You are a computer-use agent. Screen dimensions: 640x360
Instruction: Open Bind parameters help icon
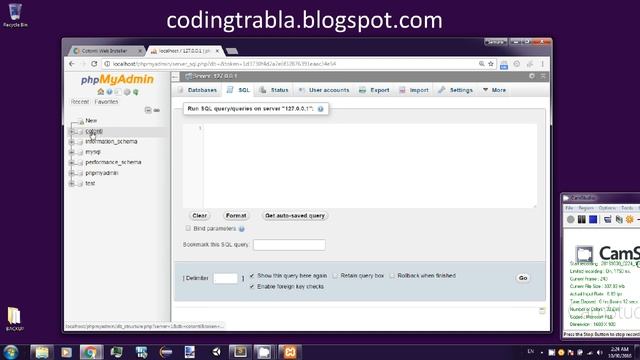tap(242, 229)
